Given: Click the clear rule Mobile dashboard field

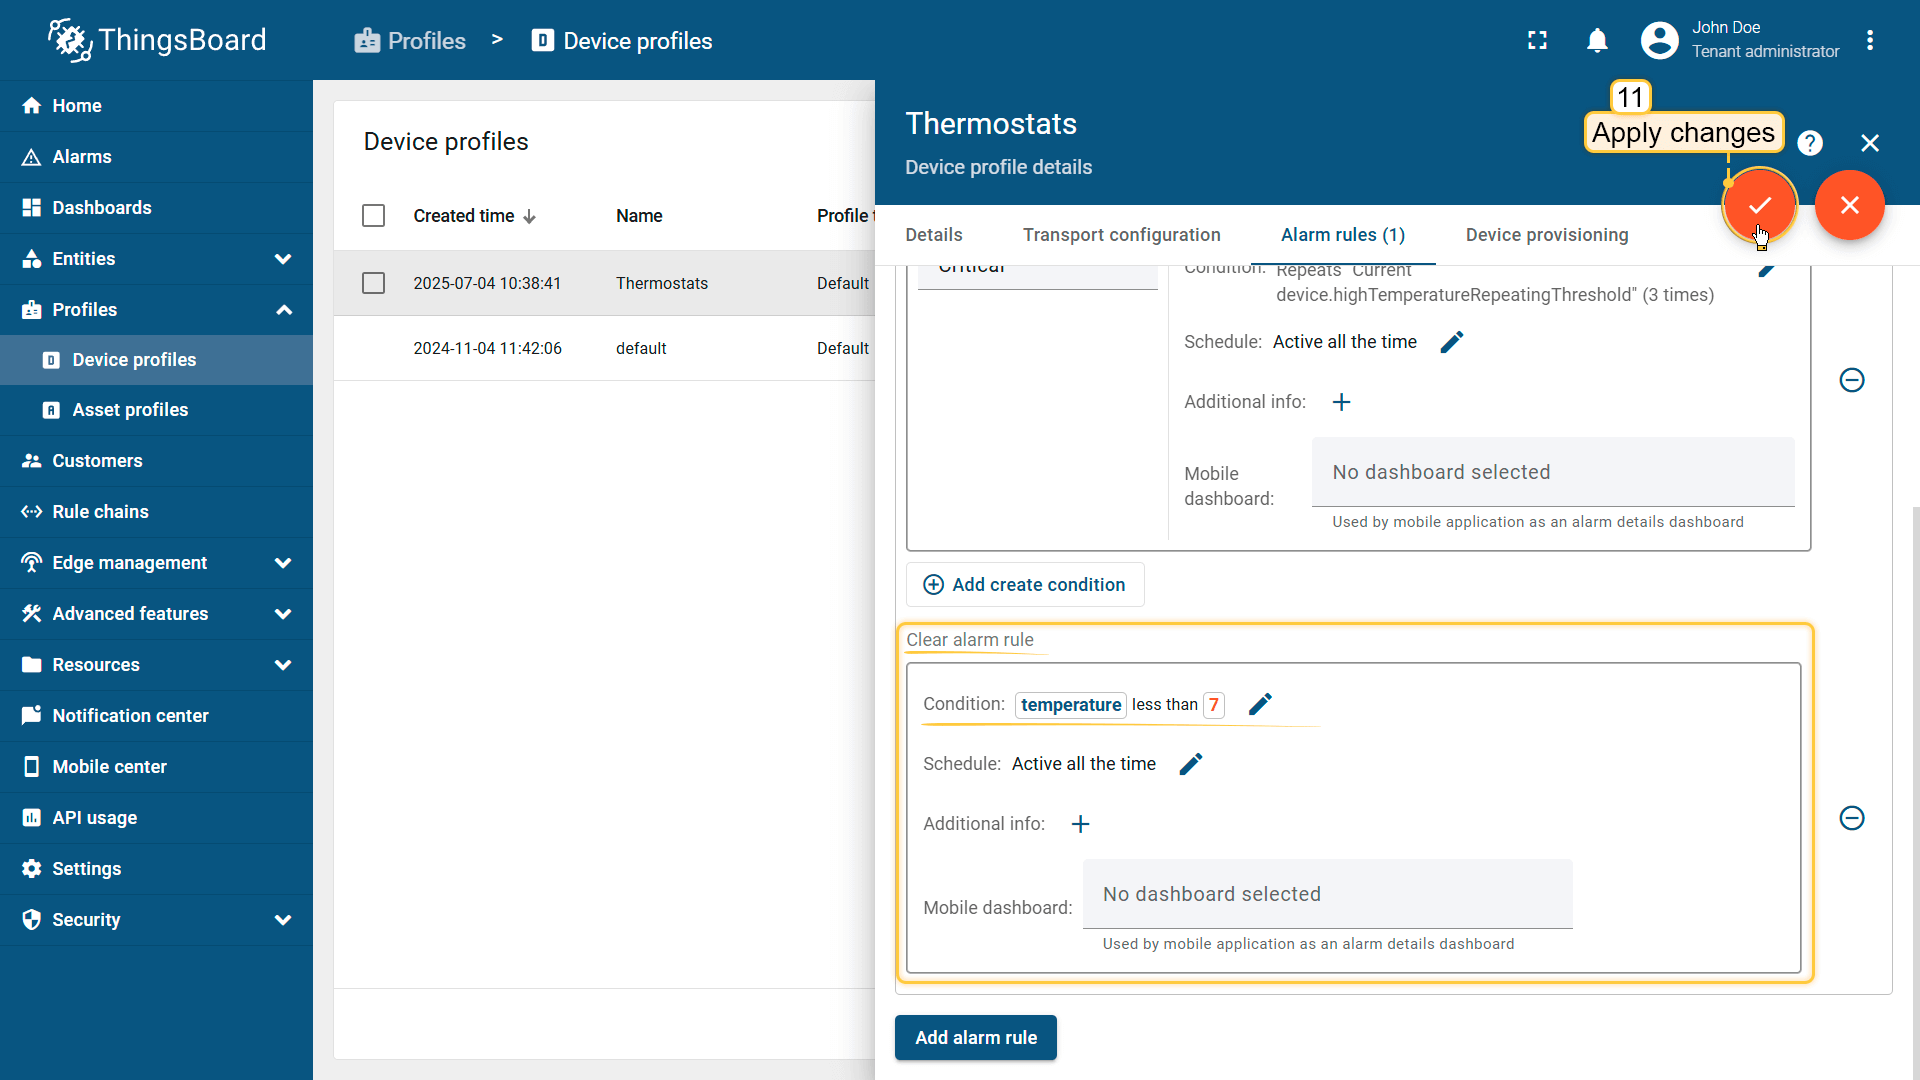Looking at the screenshot, I should [x=1326, y=894].
